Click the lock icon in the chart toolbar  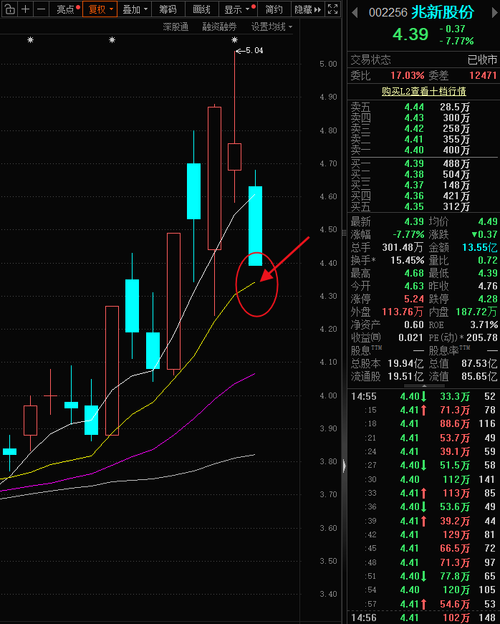click(9, 9)
